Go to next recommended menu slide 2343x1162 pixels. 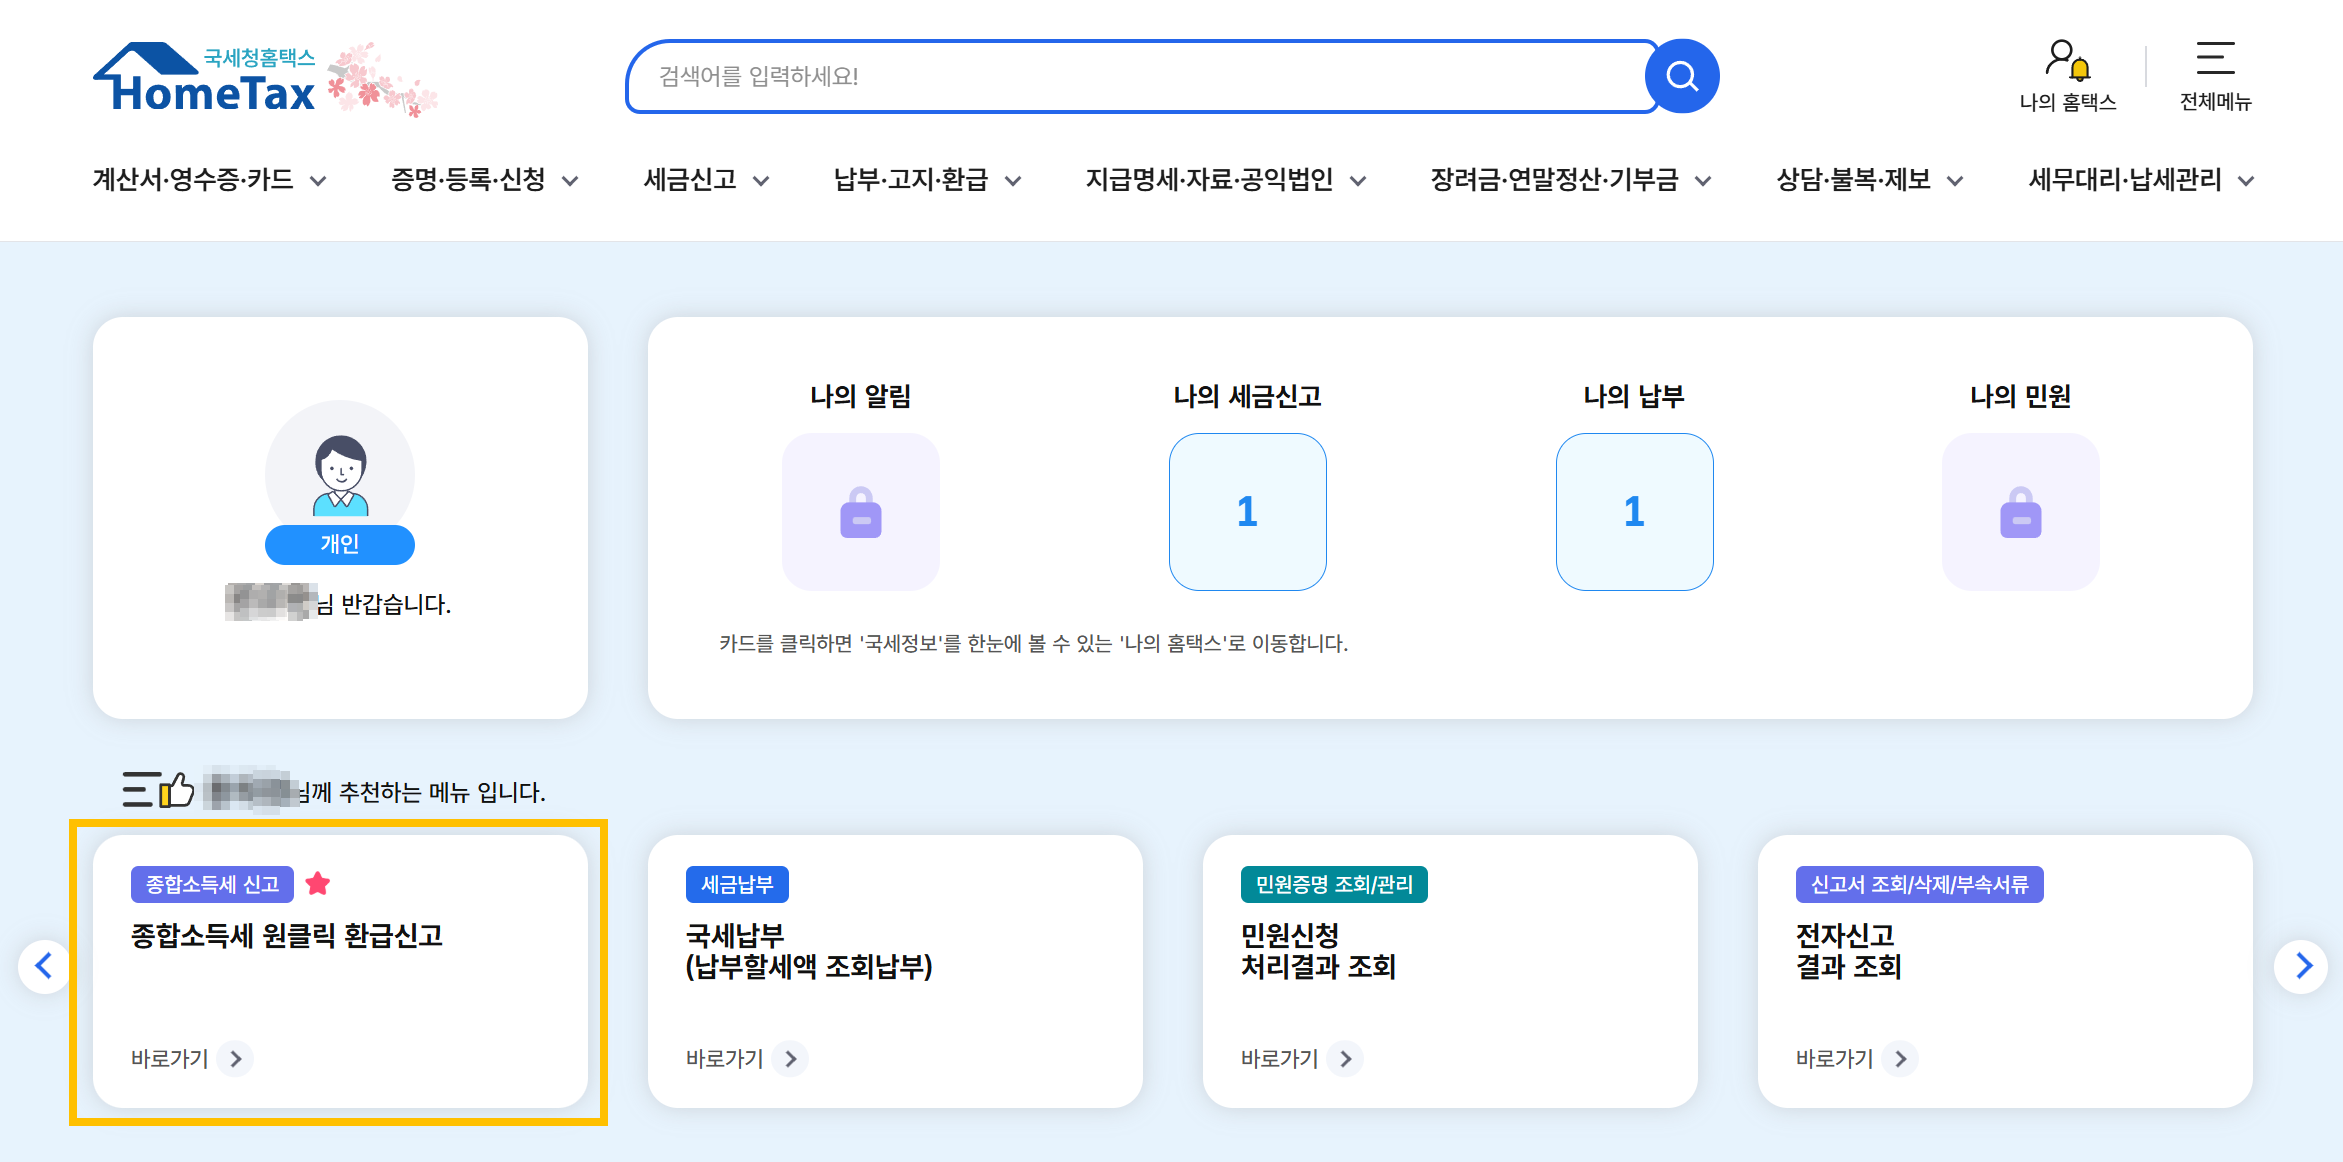(2303, 966)
